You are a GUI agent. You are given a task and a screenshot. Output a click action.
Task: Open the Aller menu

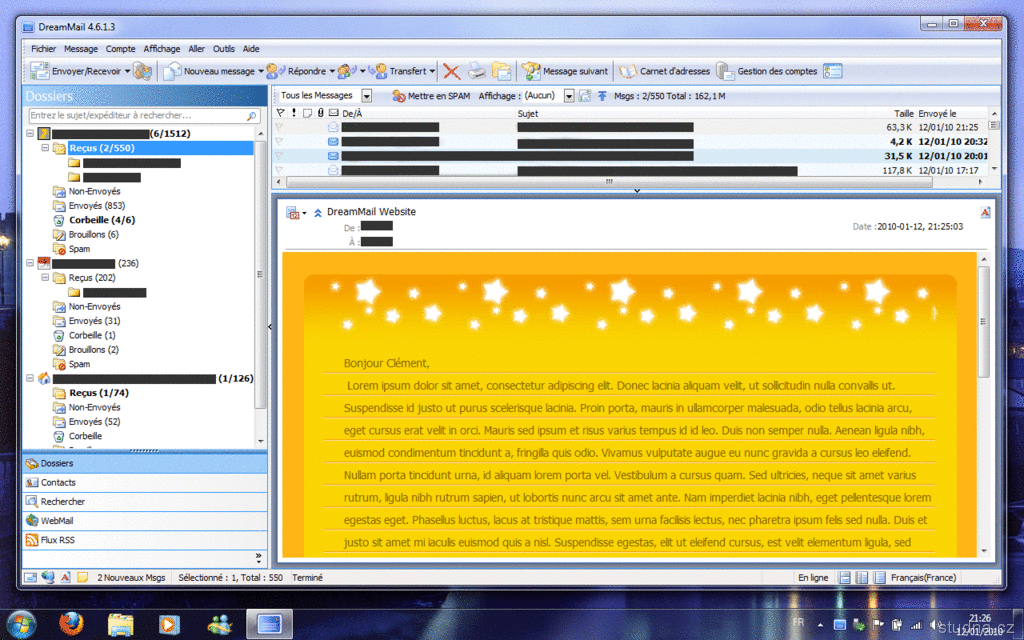coord(197,49)
